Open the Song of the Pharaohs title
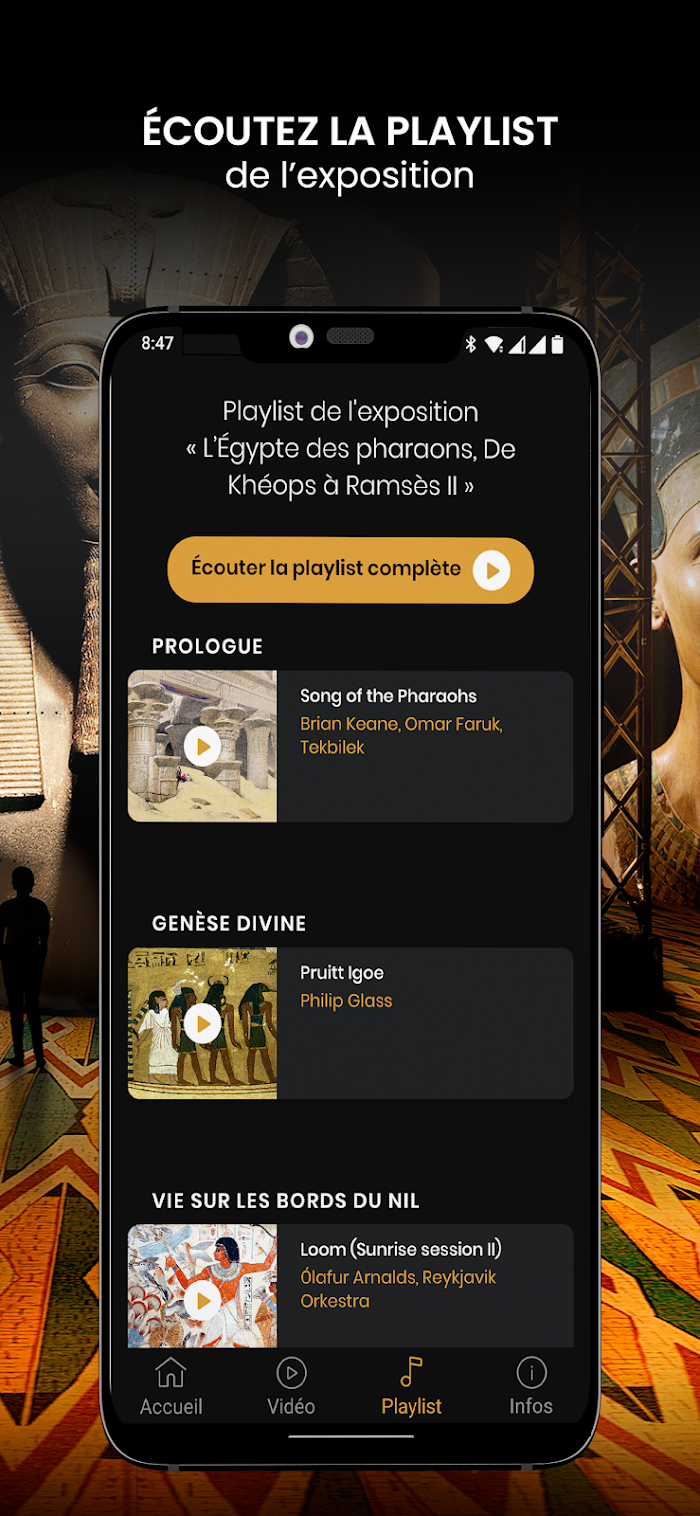The width and height of the screenshot is (700, 1516). pos(388,696)
